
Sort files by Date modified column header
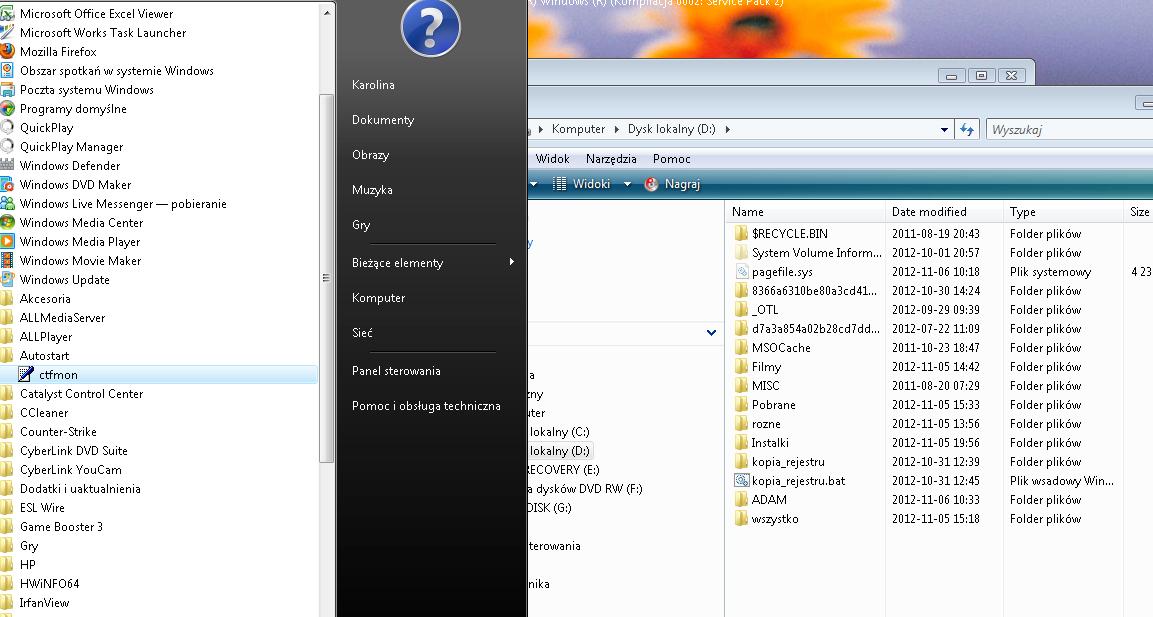(x=944, y=212)
